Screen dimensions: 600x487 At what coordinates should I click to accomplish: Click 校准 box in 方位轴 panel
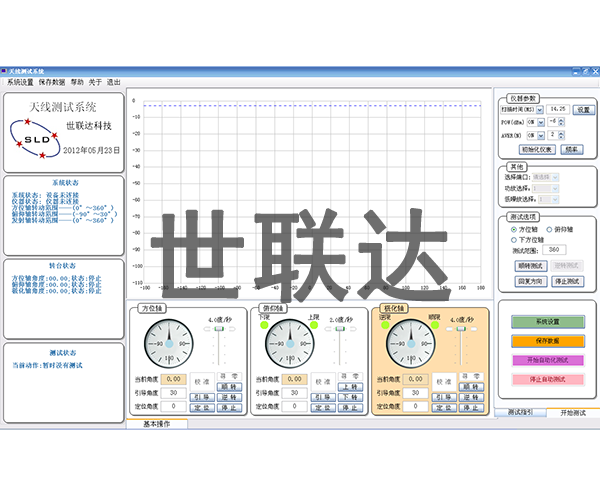202,382
